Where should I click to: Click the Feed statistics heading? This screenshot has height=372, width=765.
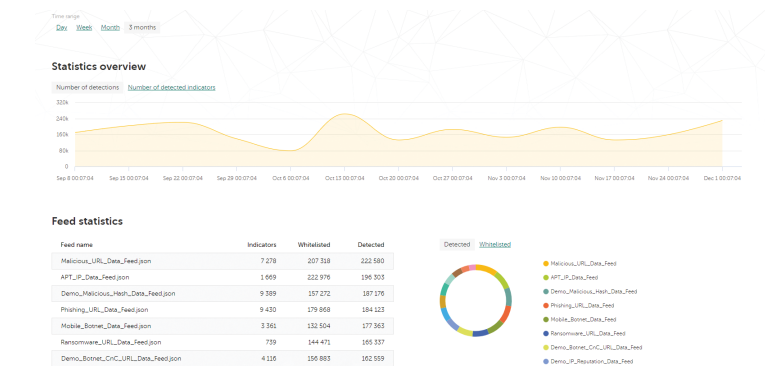[87, 221]
